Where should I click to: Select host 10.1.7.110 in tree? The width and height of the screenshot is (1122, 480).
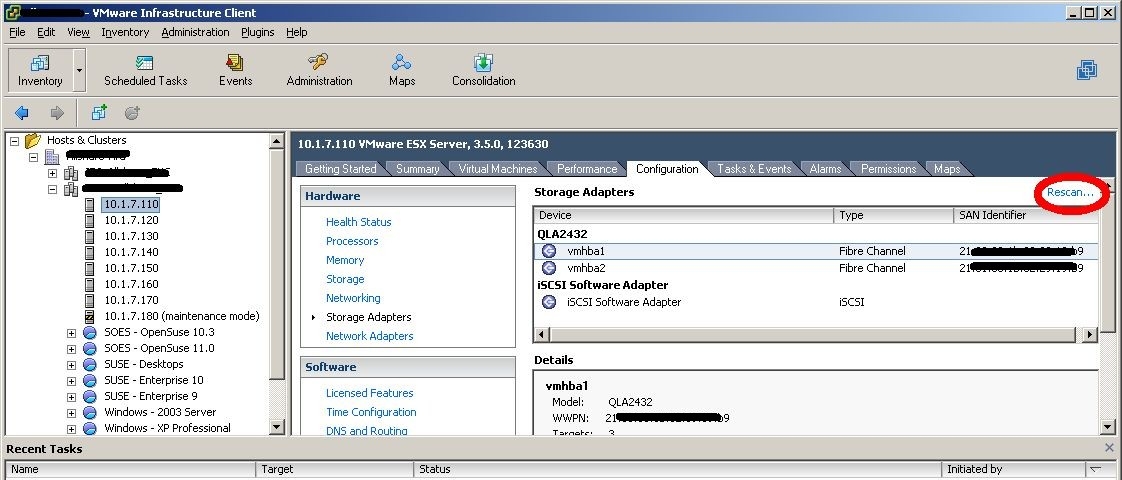132,204
